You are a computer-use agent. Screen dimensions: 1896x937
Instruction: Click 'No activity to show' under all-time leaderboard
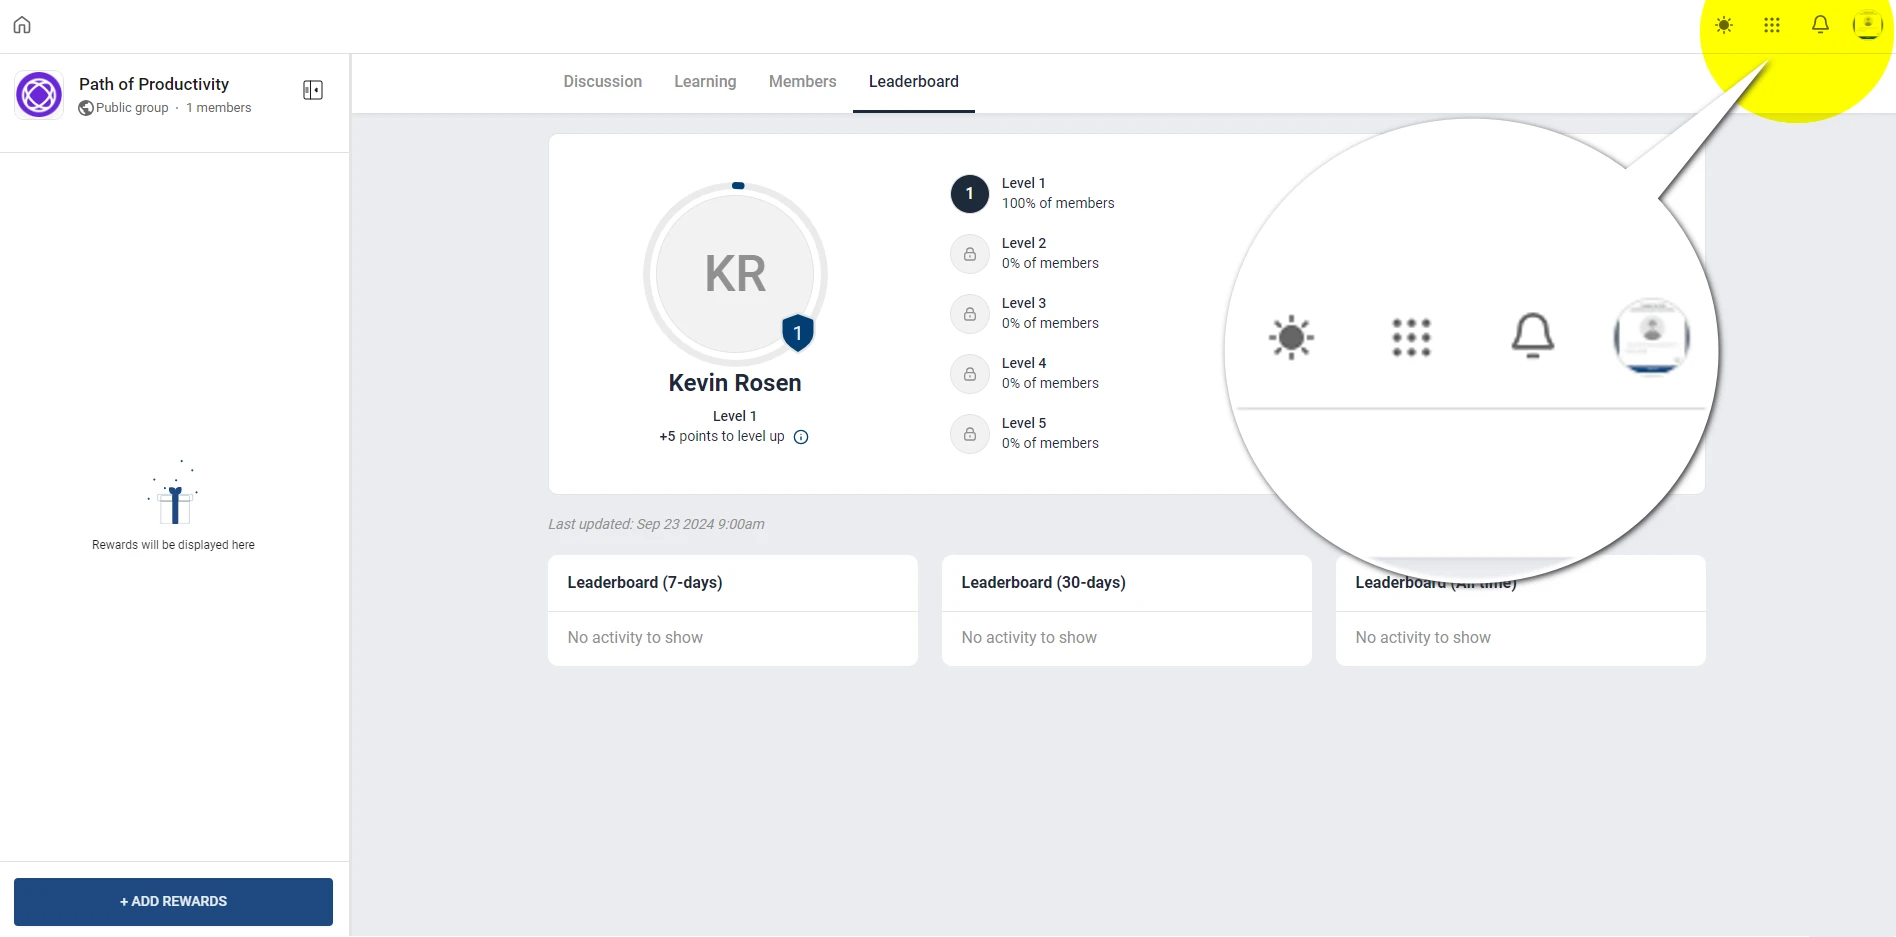[x=1423, y=638]
